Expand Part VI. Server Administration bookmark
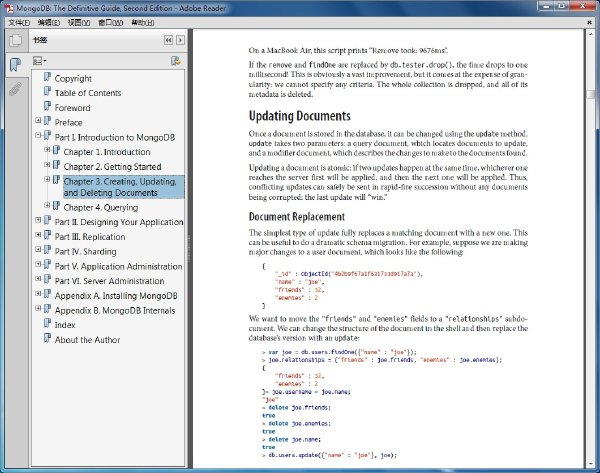This screenshot has height=473, width=600. point(38,279)
